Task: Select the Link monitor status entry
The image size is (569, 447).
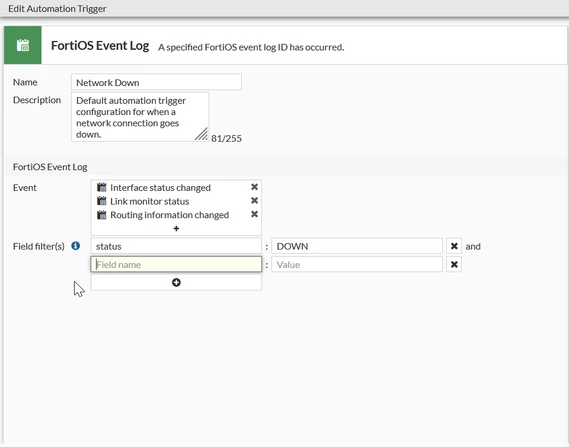Action: pos(150,201)
